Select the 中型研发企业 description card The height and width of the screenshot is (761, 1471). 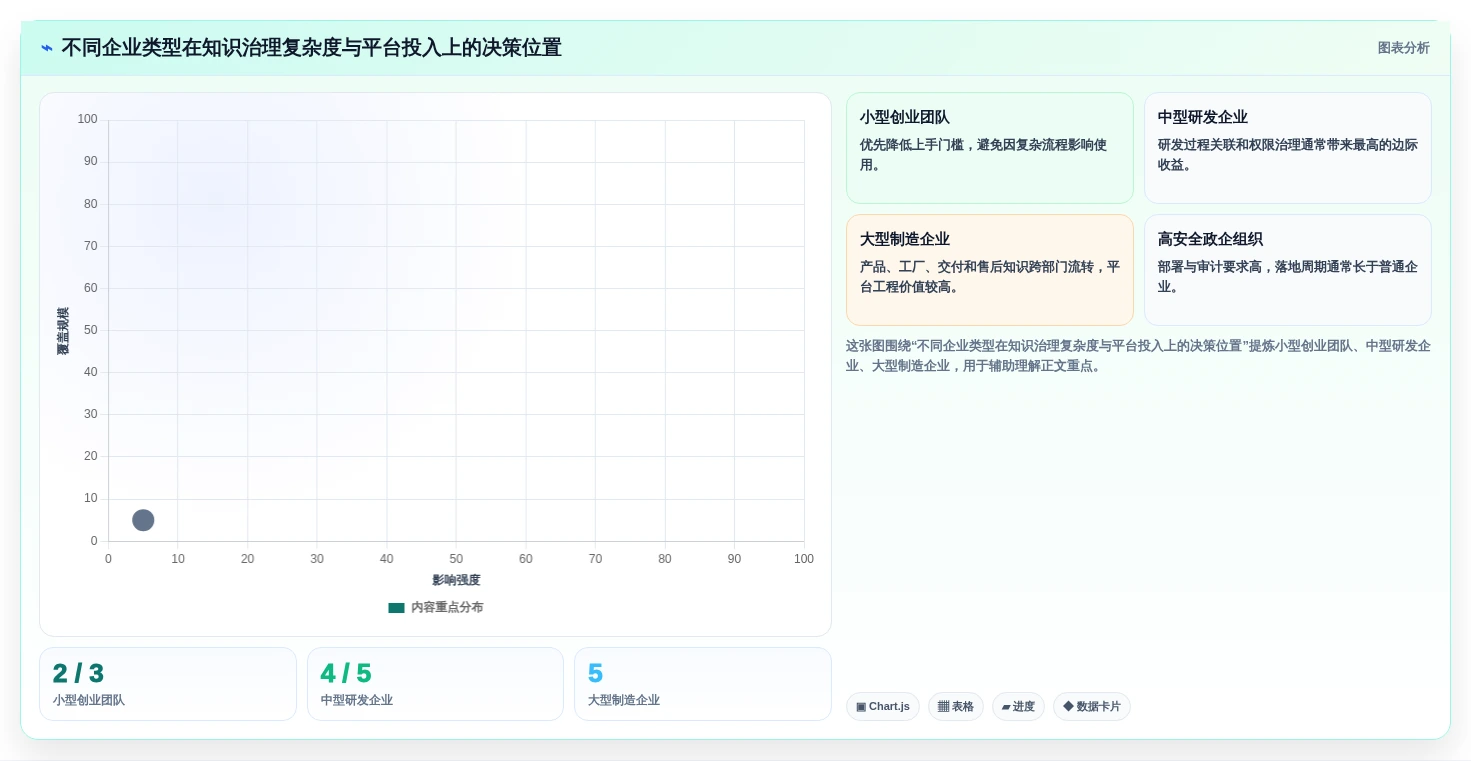click(1287, 148)
